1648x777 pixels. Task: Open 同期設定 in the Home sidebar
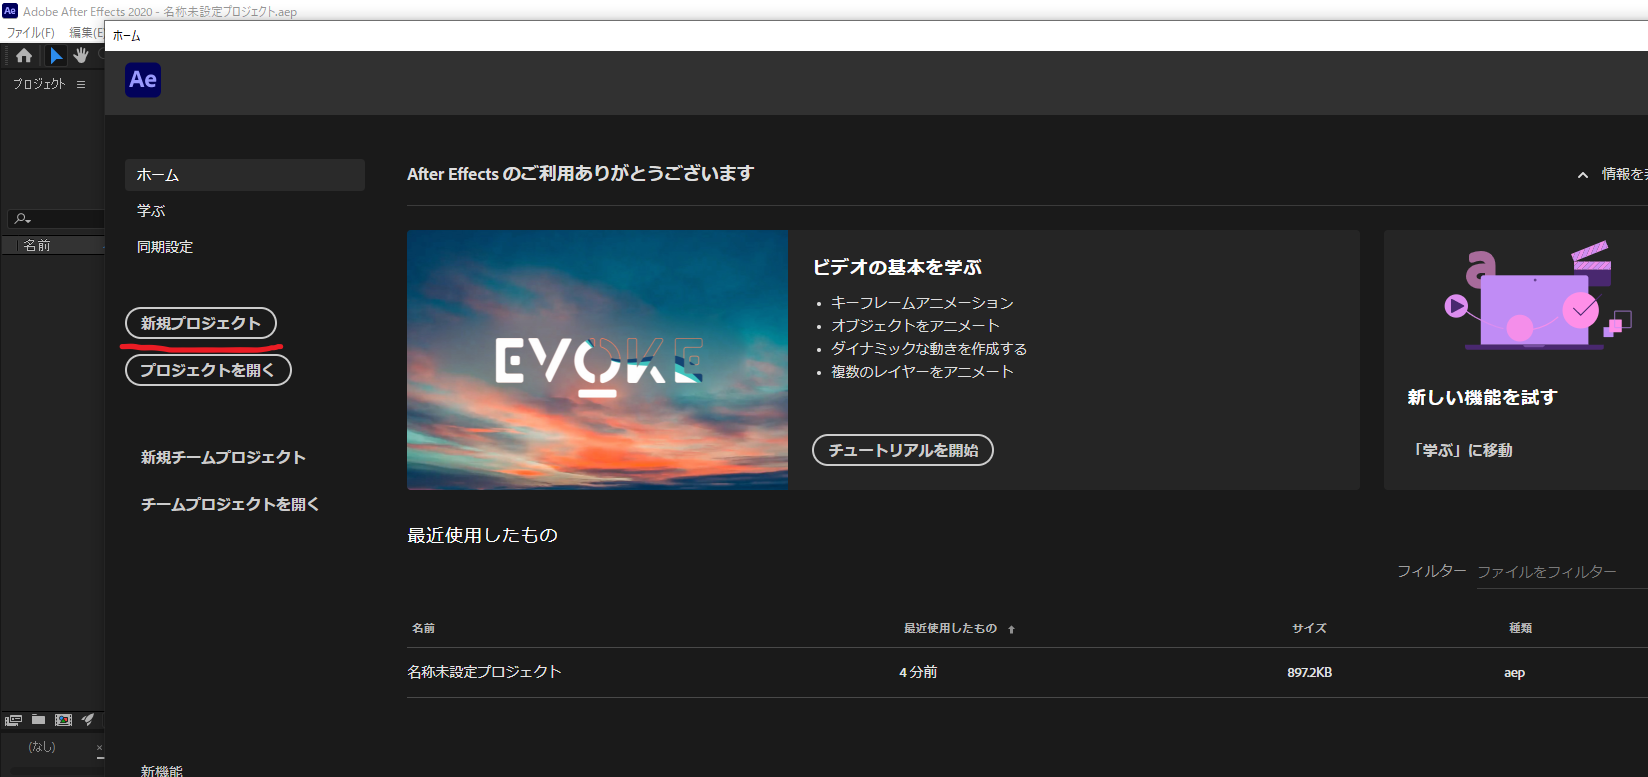(x=165, y=247)
